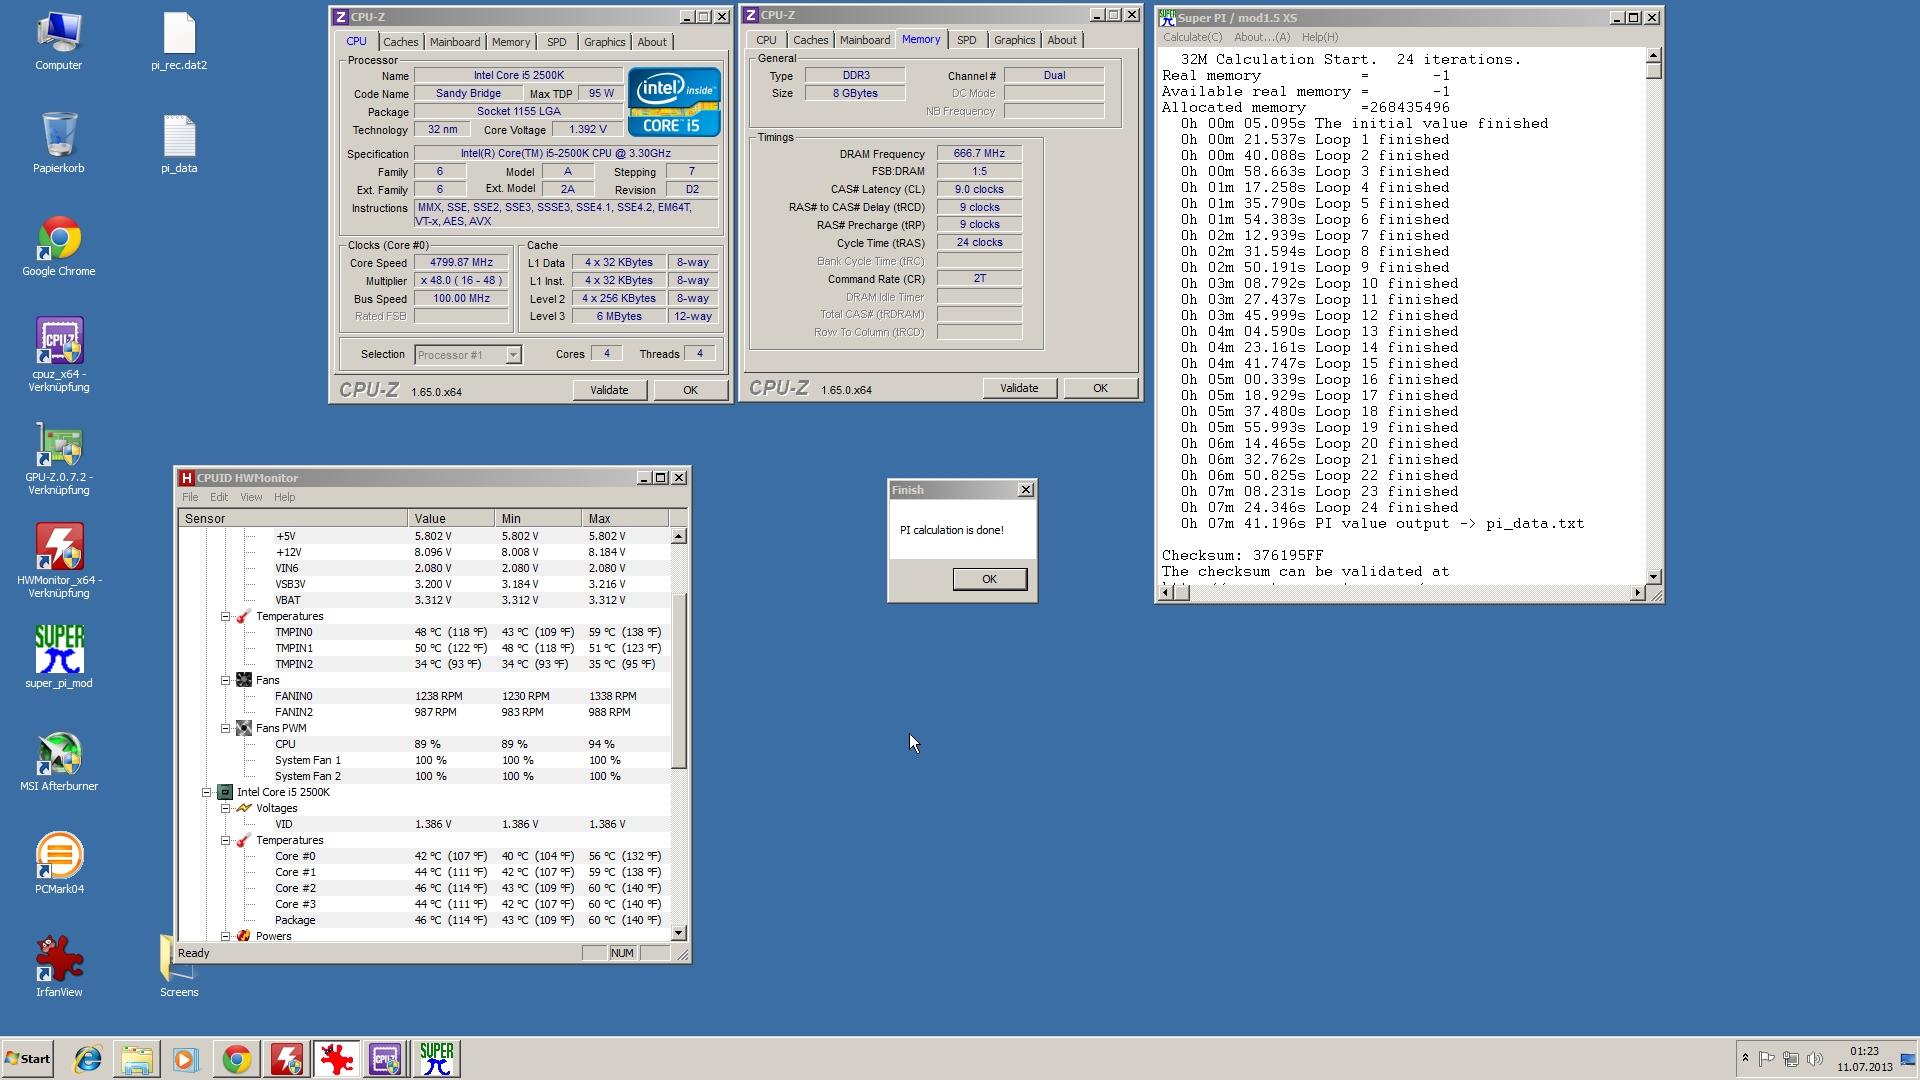Screen dimensions: 1920x1080
Task: Open the SPD tab in left CPU-Z window
Action: coord(556,42)
